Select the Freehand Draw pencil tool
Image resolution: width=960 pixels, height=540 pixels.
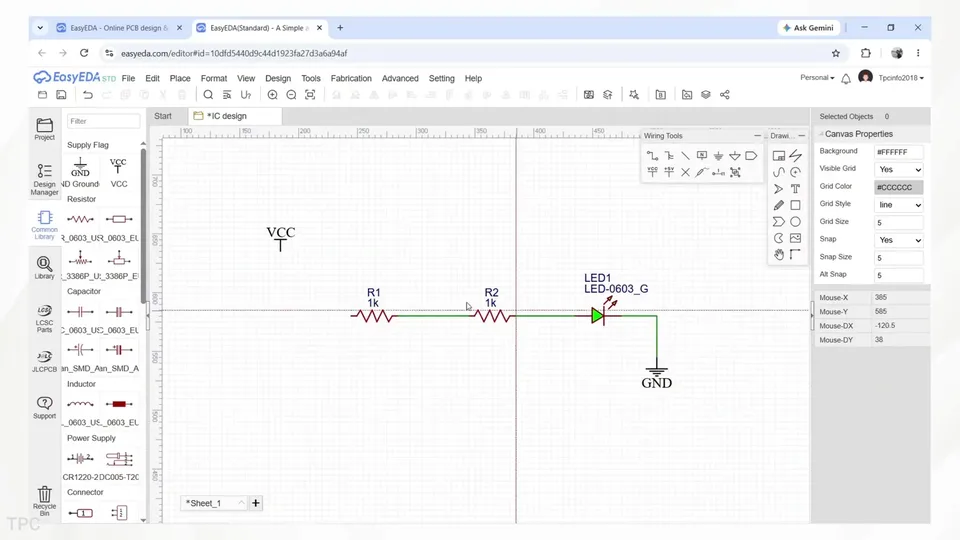click(778, 205)
